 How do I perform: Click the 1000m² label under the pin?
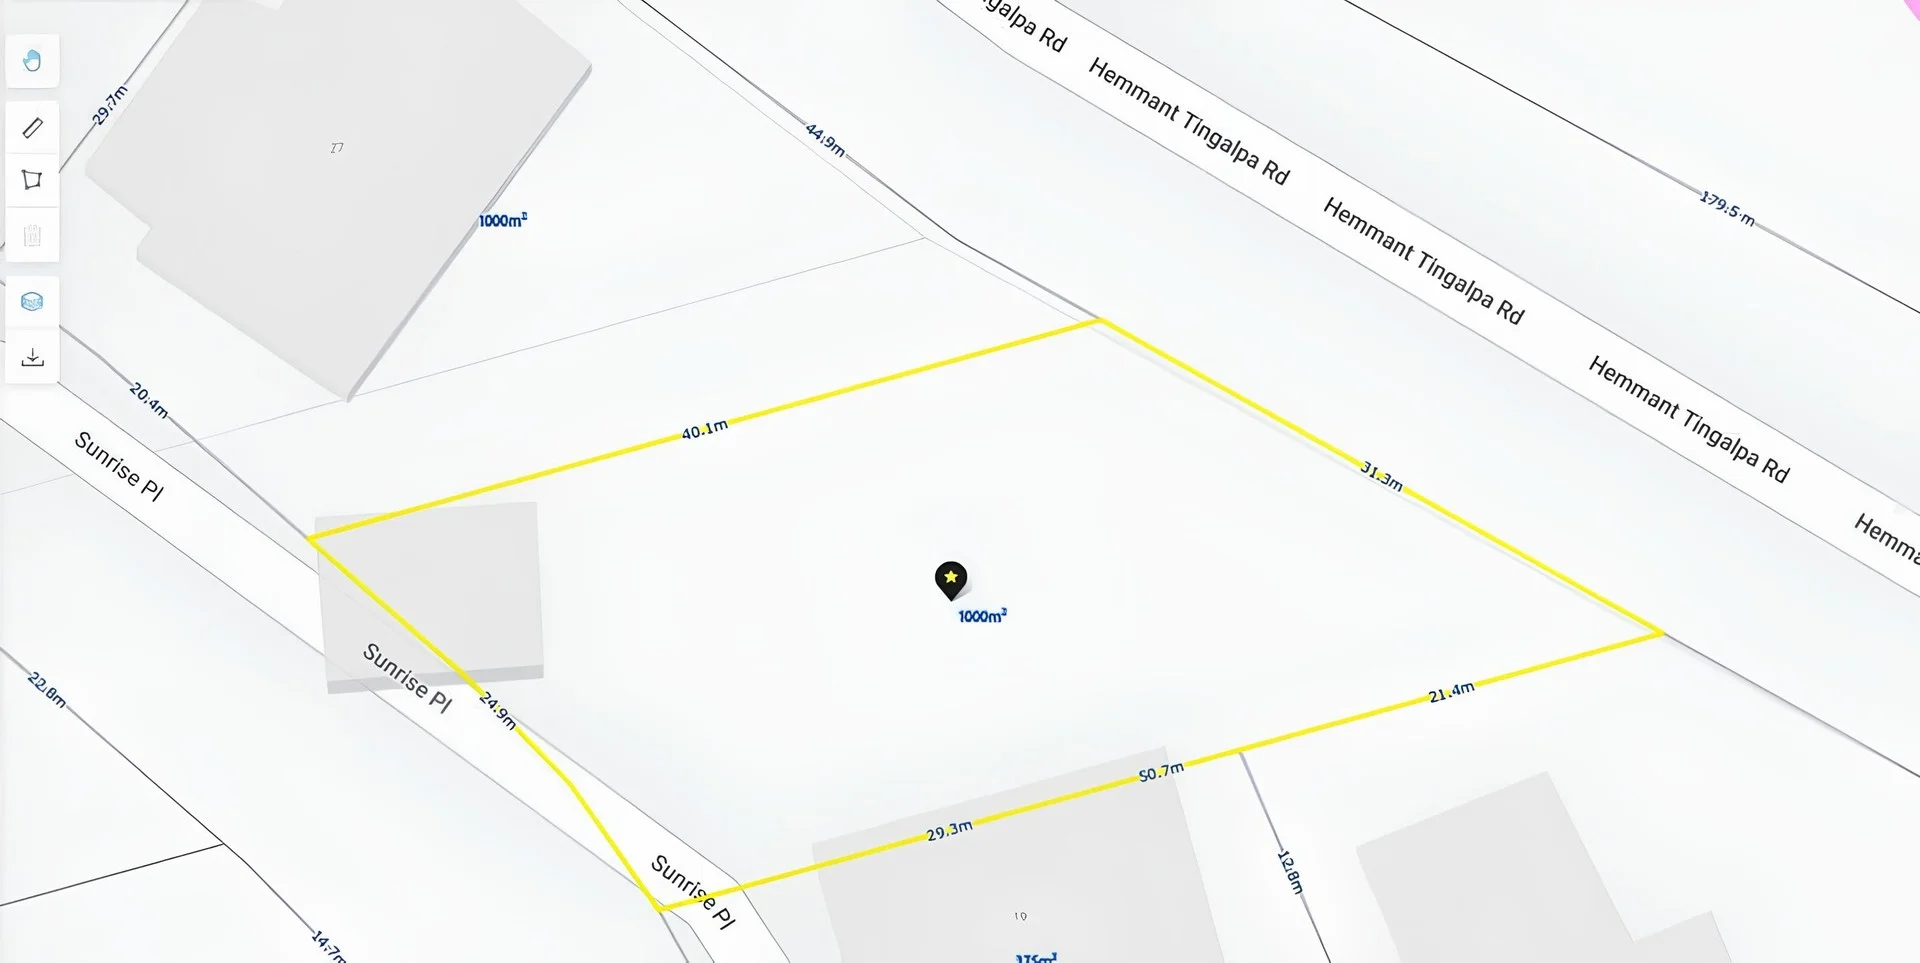pos(982,616)
